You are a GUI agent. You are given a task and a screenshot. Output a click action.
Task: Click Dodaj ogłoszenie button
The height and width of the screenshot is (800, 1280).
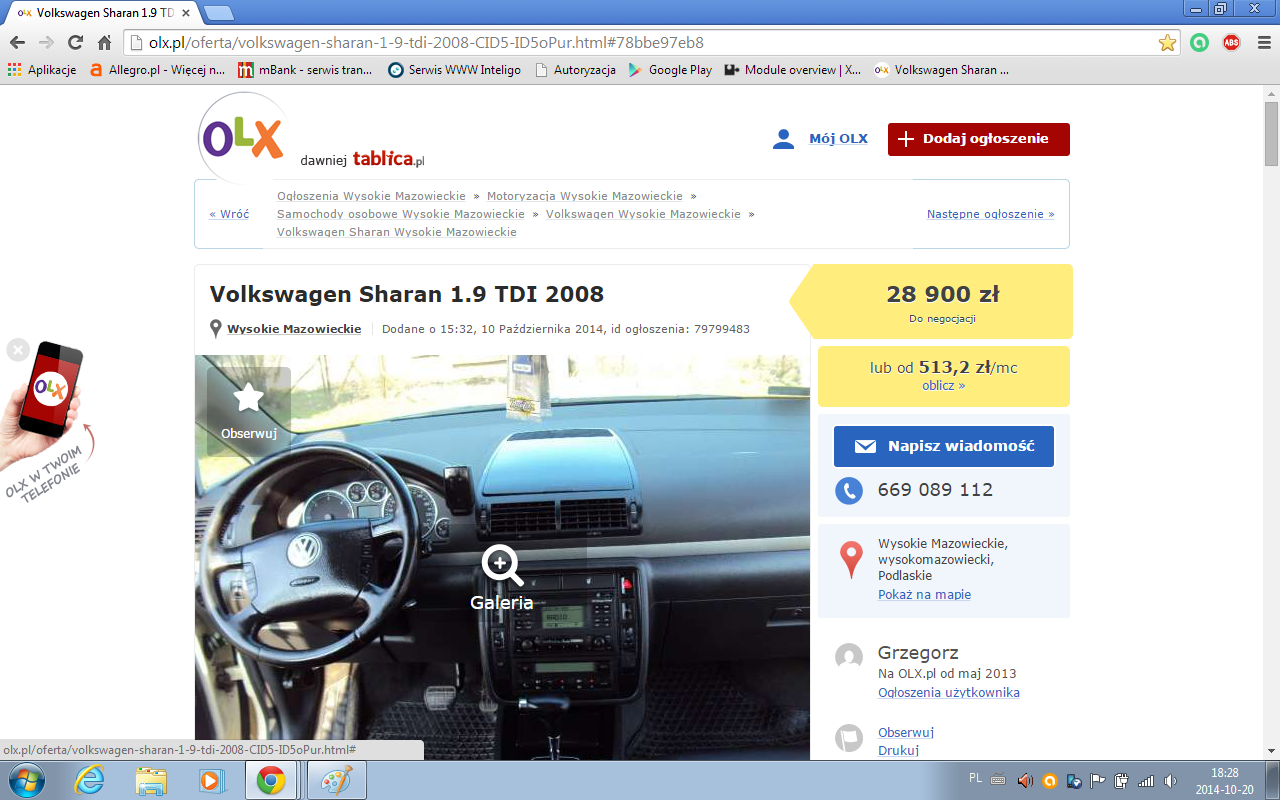pyautogui.click(x=979, y=139)
